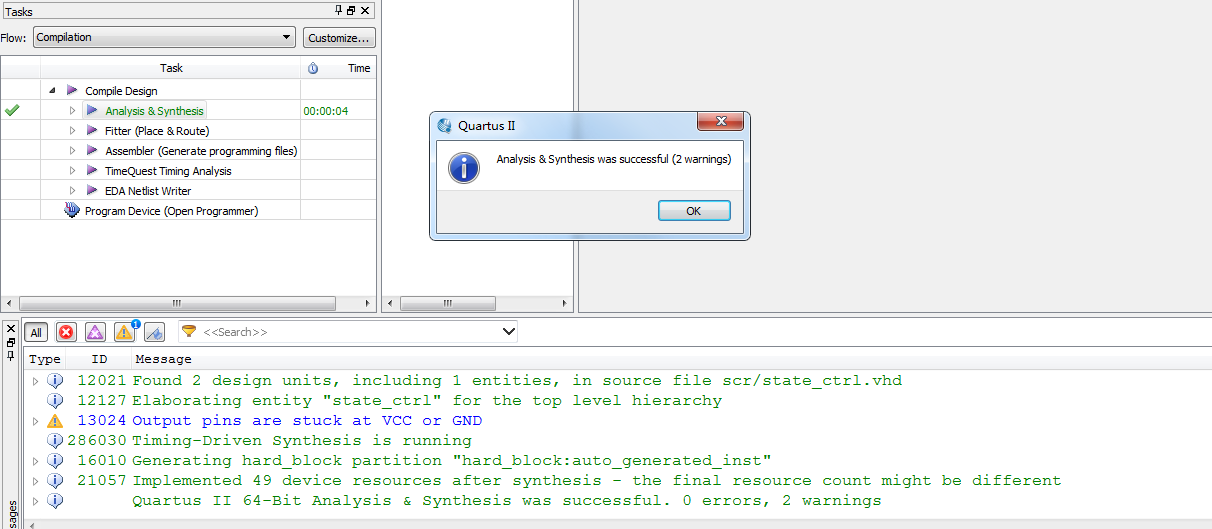The image size is (1212, 529).
Task: Expand message 21057 details
Action: pos(36,481)
